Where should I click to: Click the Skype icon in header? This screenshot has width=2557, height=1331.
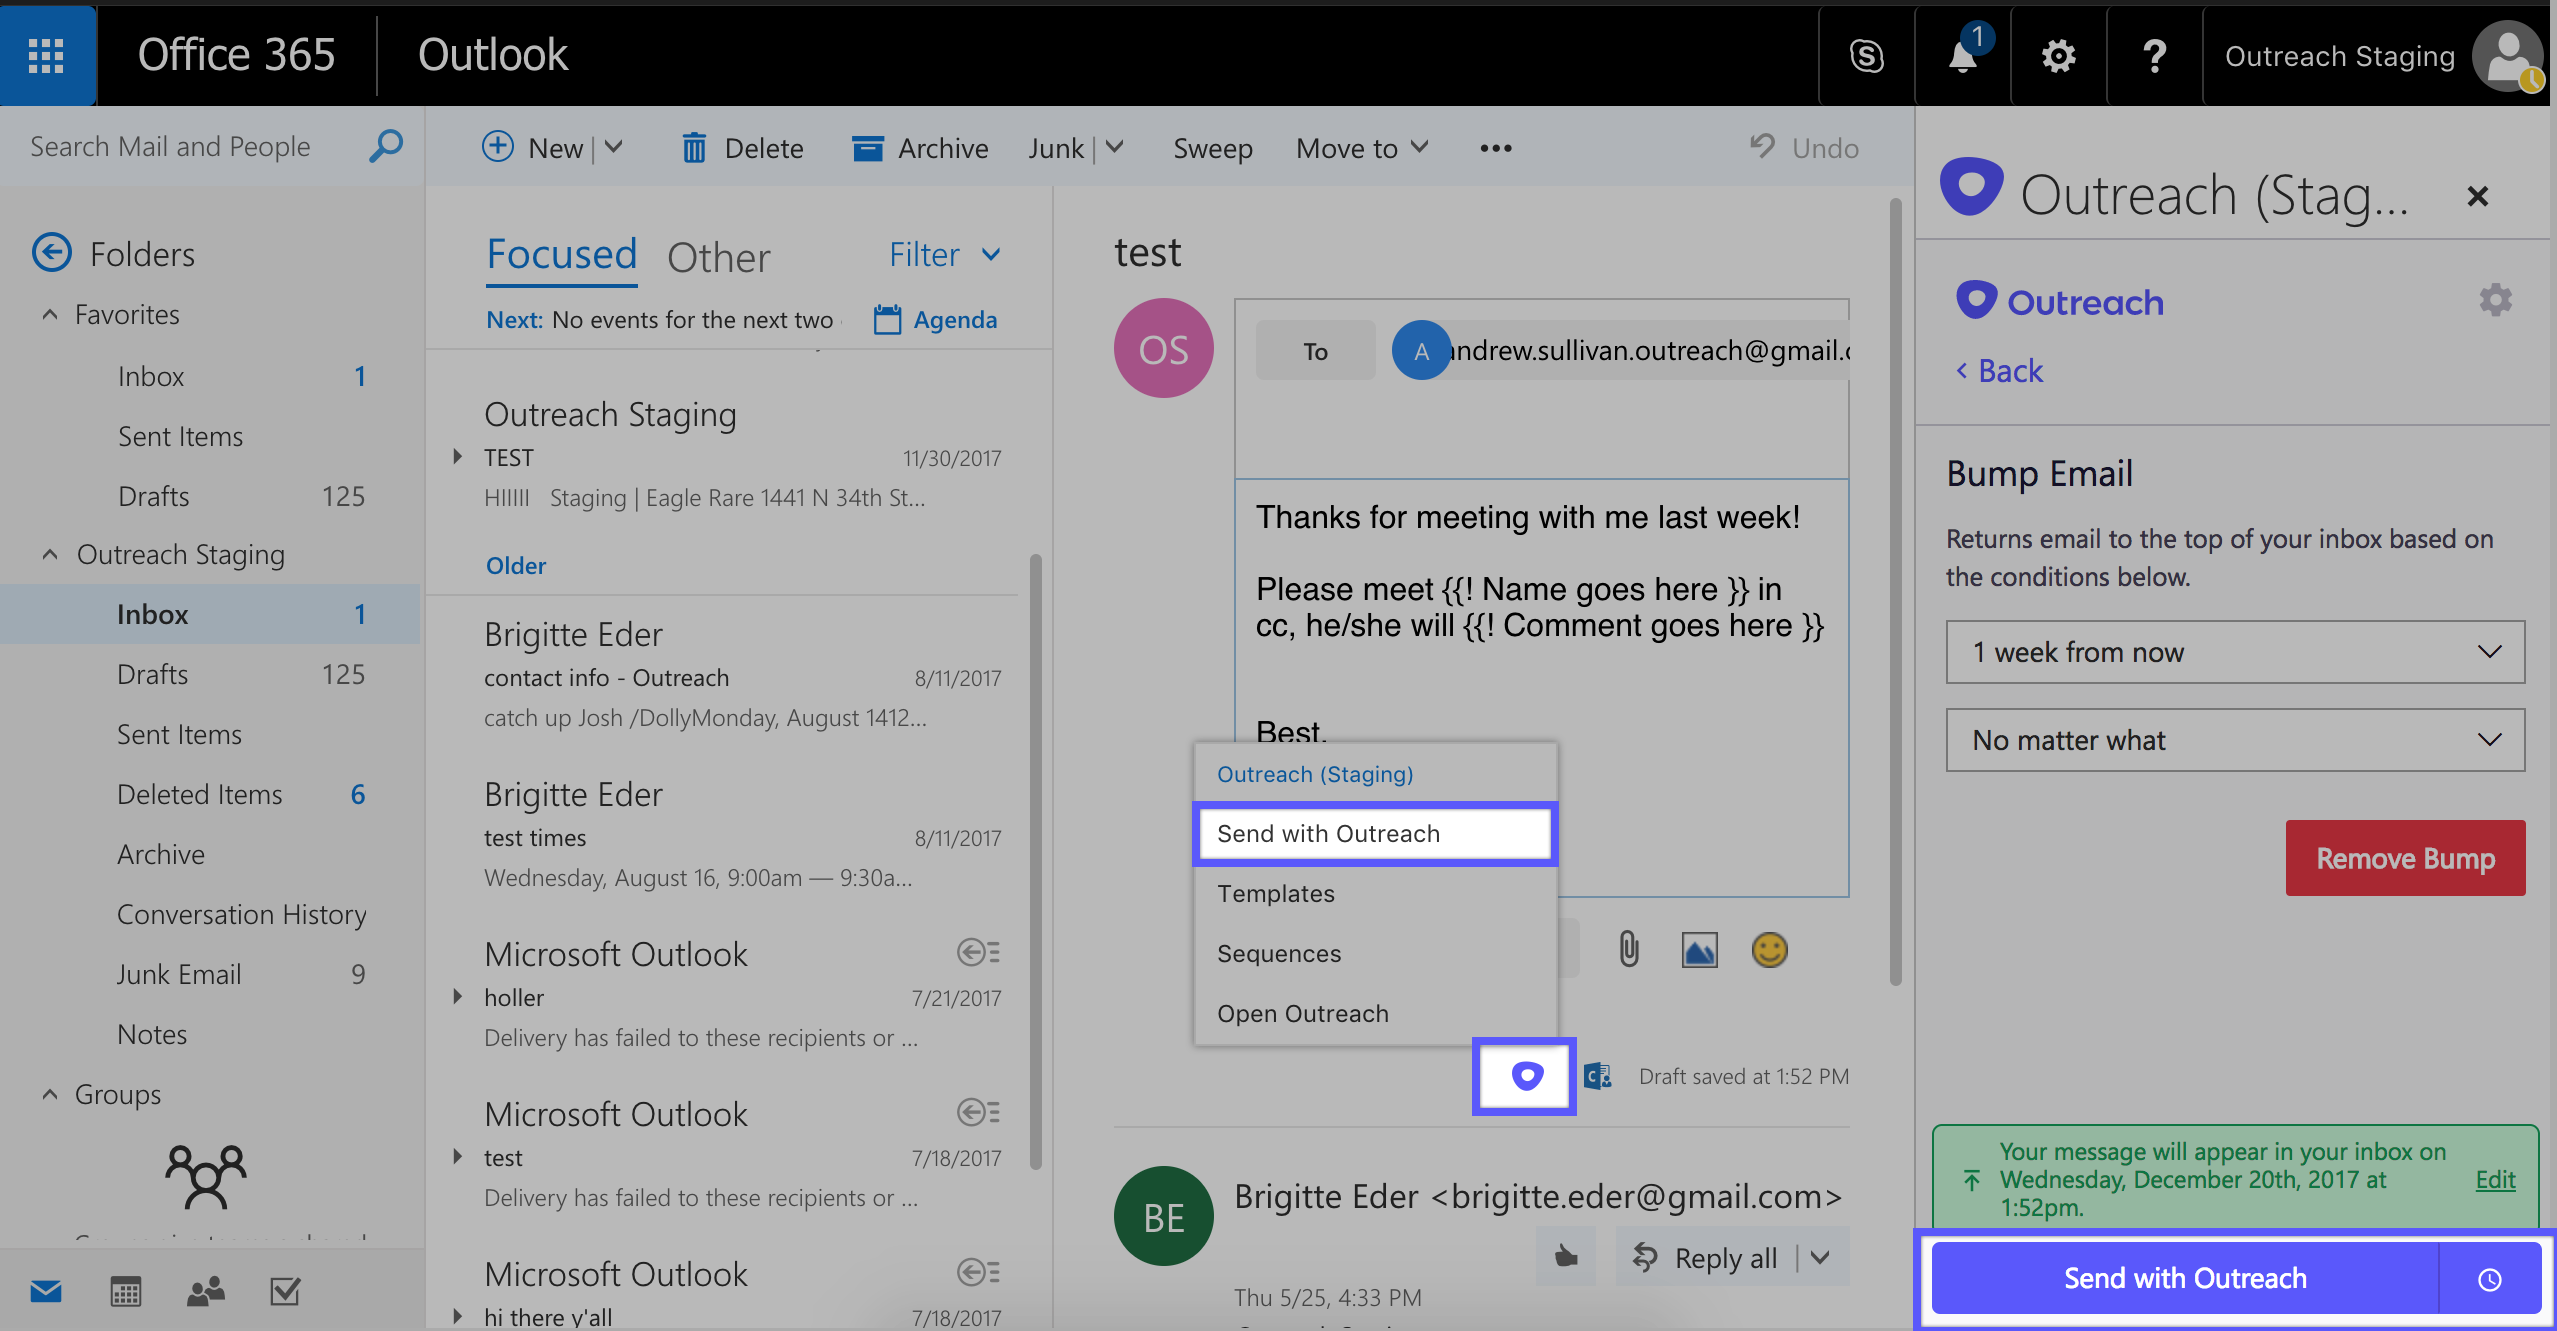(x=1866, y=56)
